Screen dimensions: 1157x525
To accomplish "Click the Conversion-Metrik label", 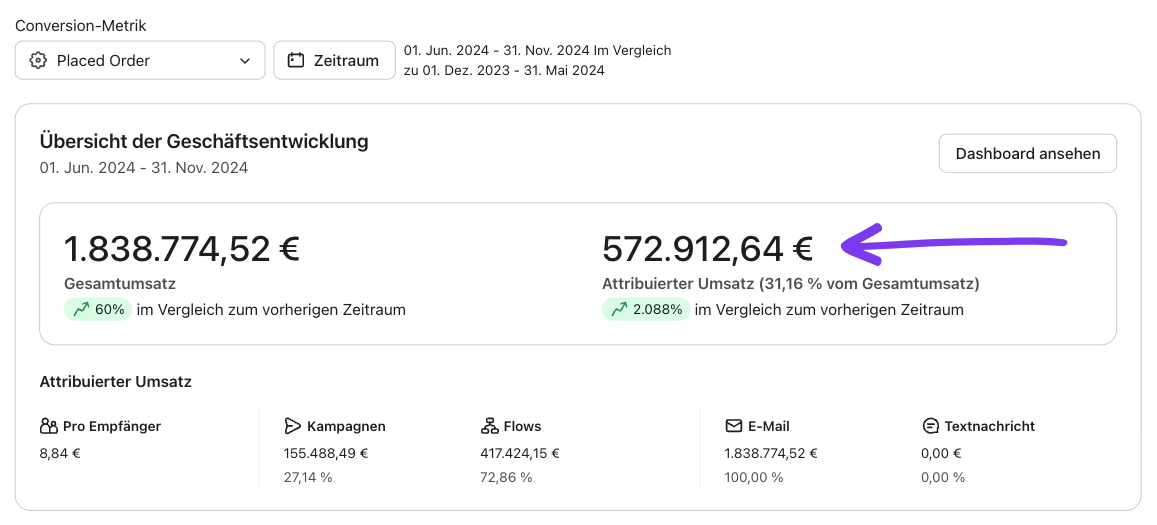I will click(x=81, y=26).
